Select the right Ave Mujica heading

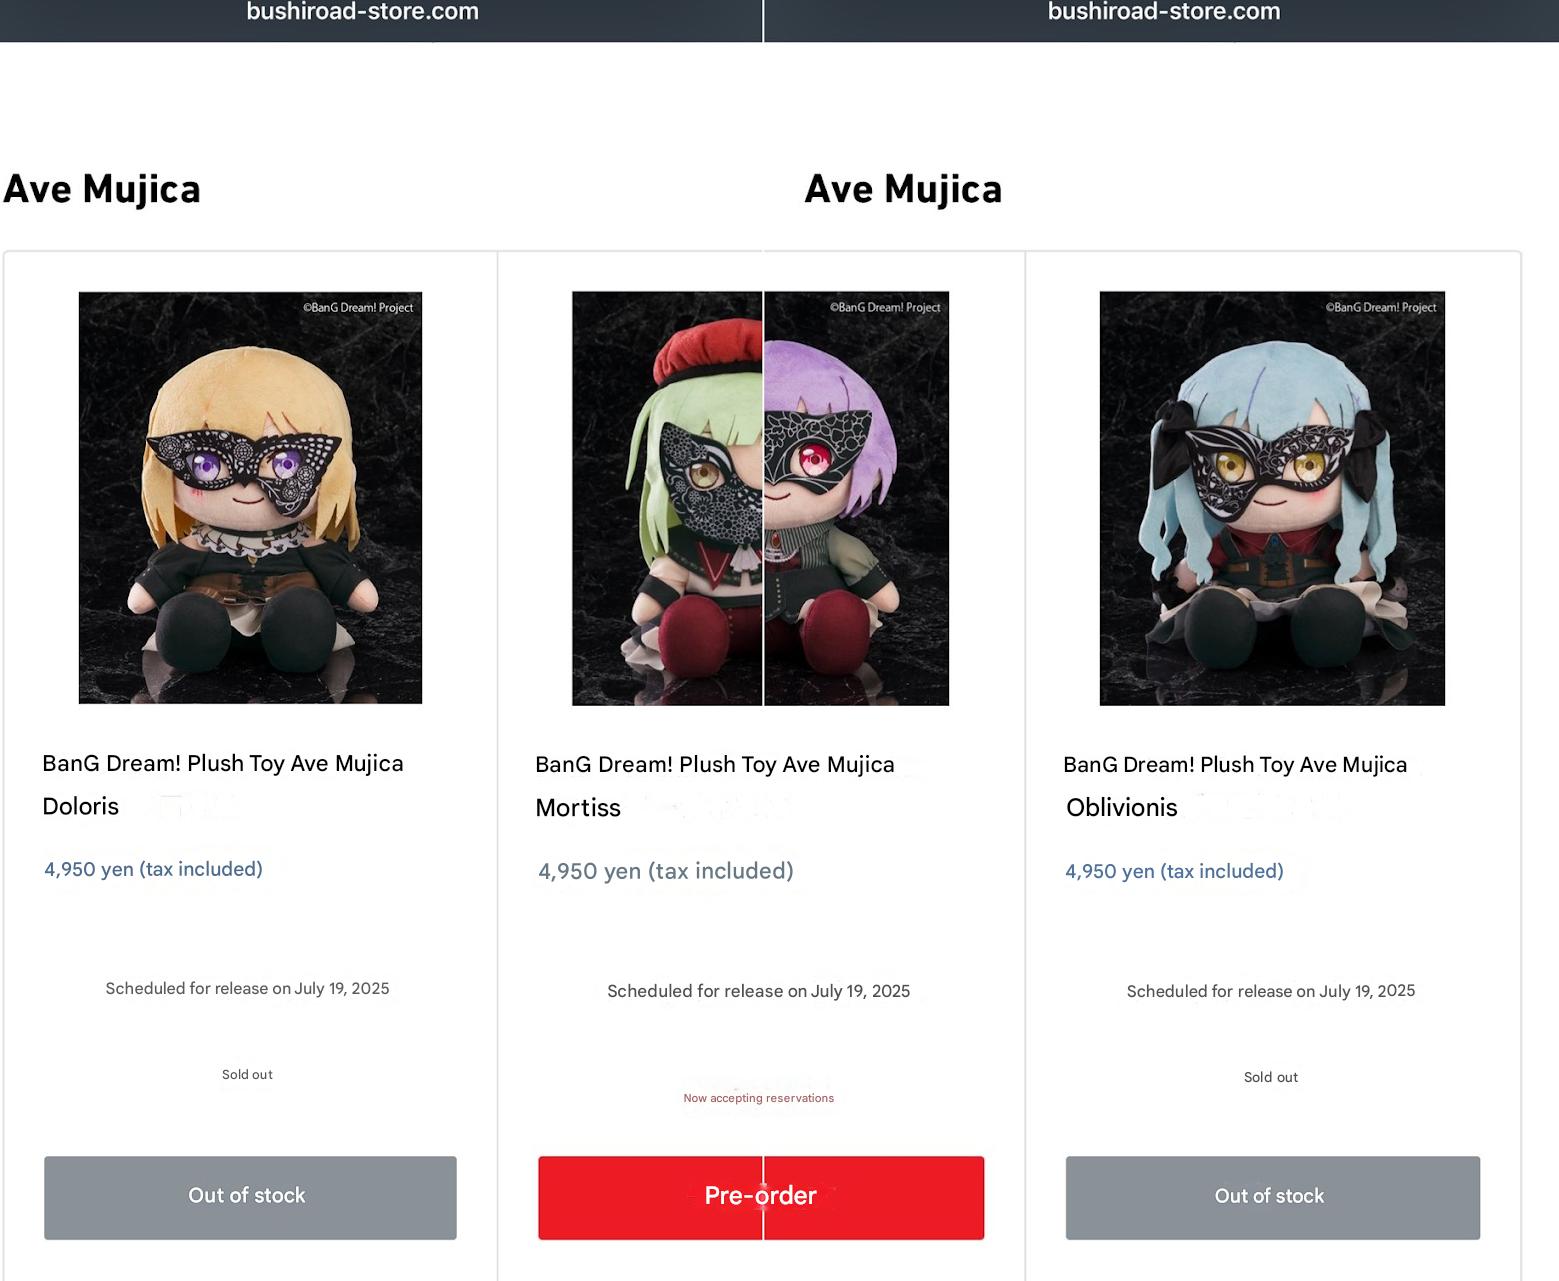click(x=903, y=189)
